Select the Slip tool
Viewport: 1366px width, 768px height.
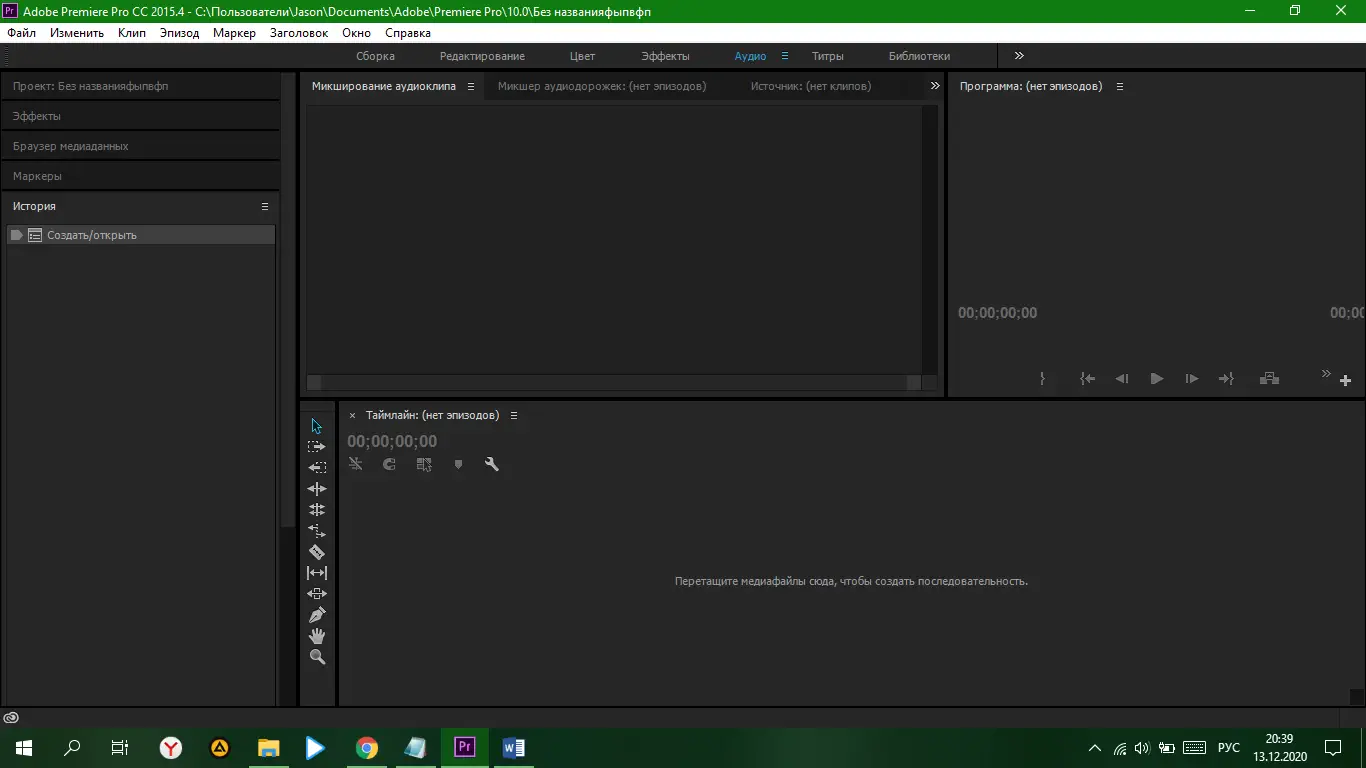coord(317,573)
